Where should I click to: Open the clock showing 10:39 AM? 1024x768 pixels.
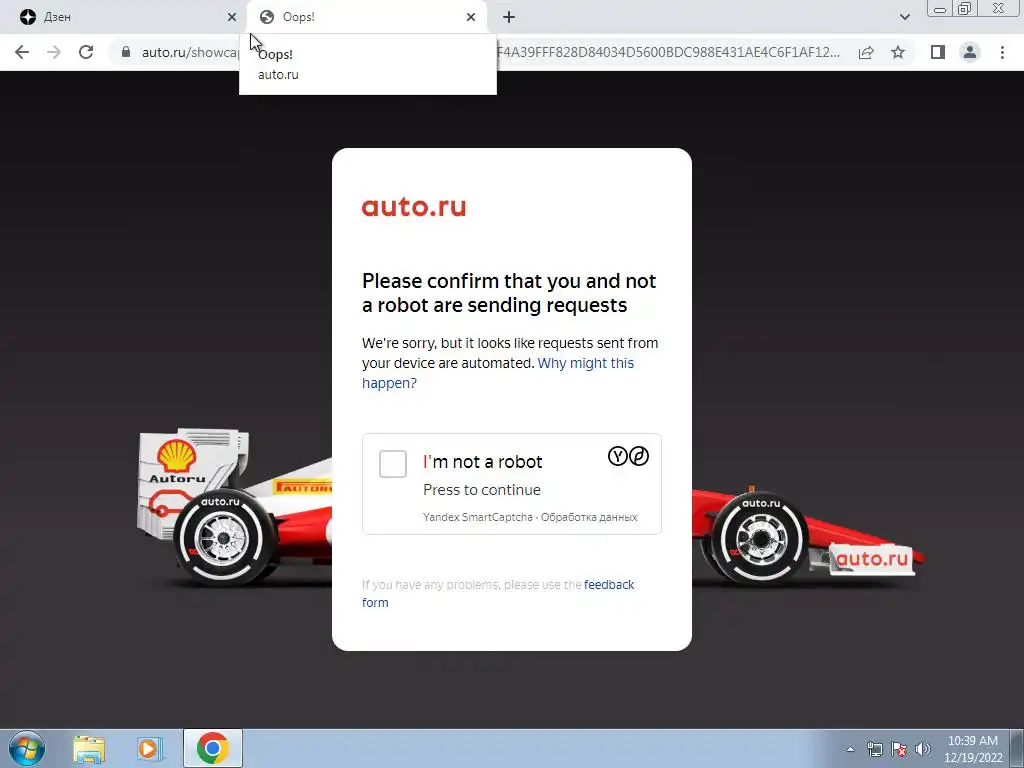(x=972, y=749)
